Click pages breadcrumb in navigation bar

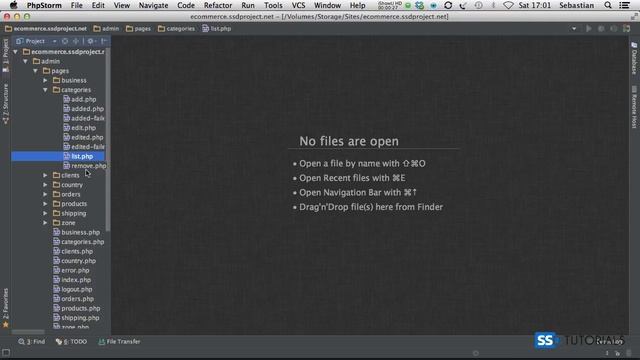pyautogui.click(x=138, y=29)
